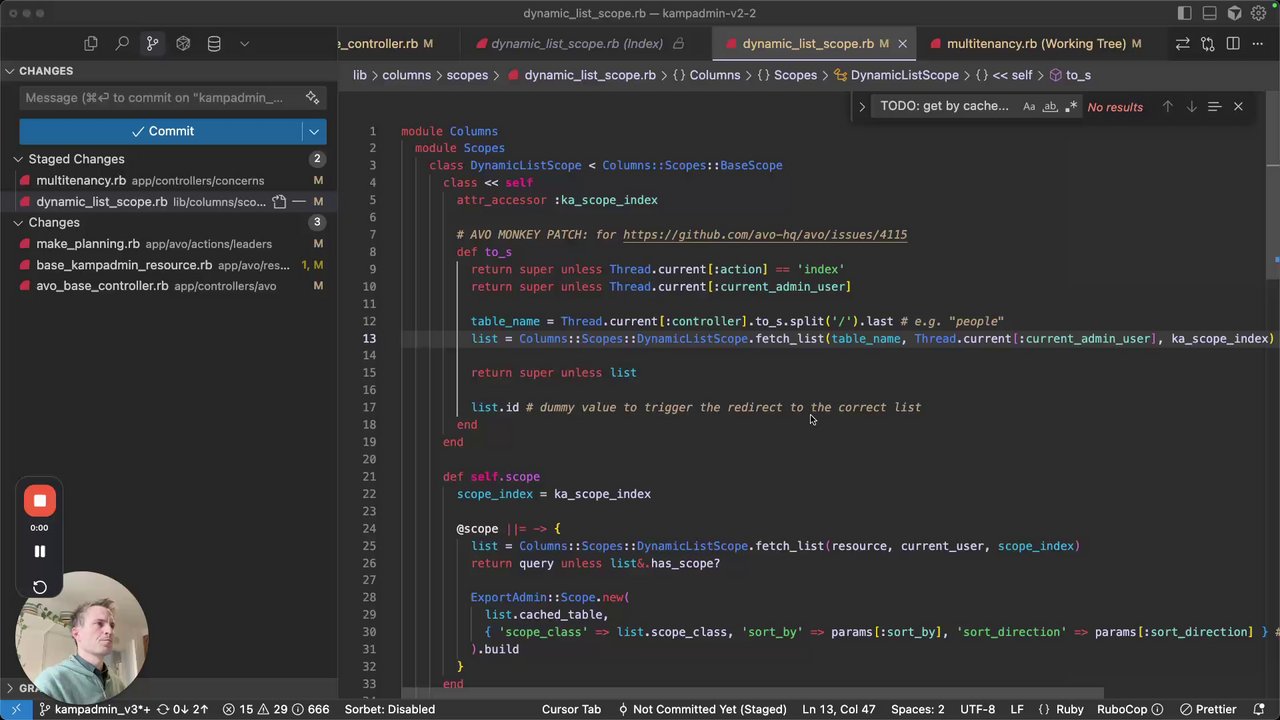Open the GitHub issue link in comment
1280x720 pixels.
(764, 235)
